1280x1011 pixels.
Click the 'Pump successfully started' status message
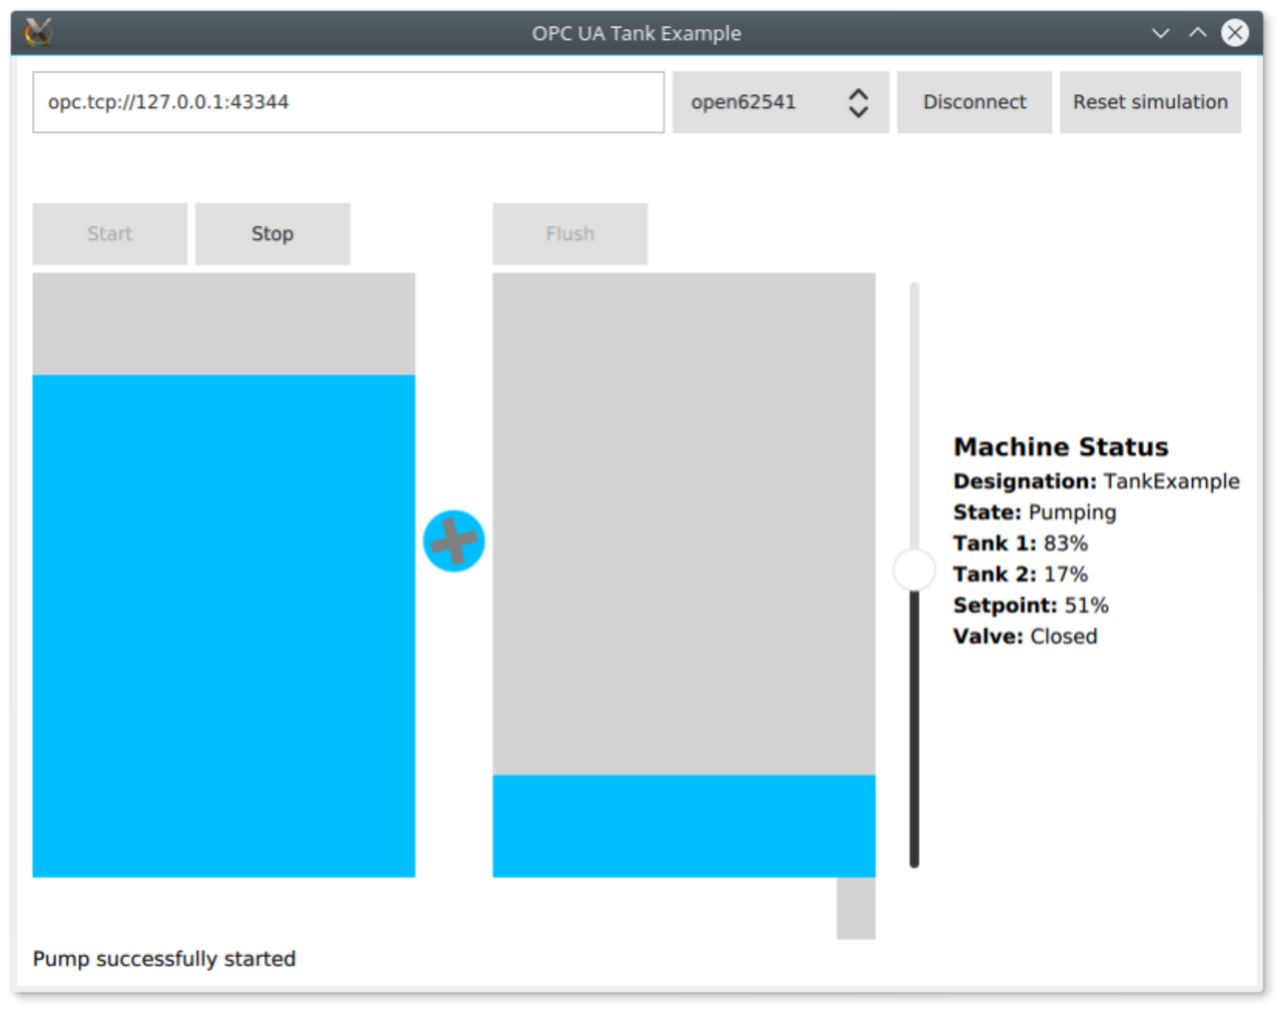click(x=164, y=958)
